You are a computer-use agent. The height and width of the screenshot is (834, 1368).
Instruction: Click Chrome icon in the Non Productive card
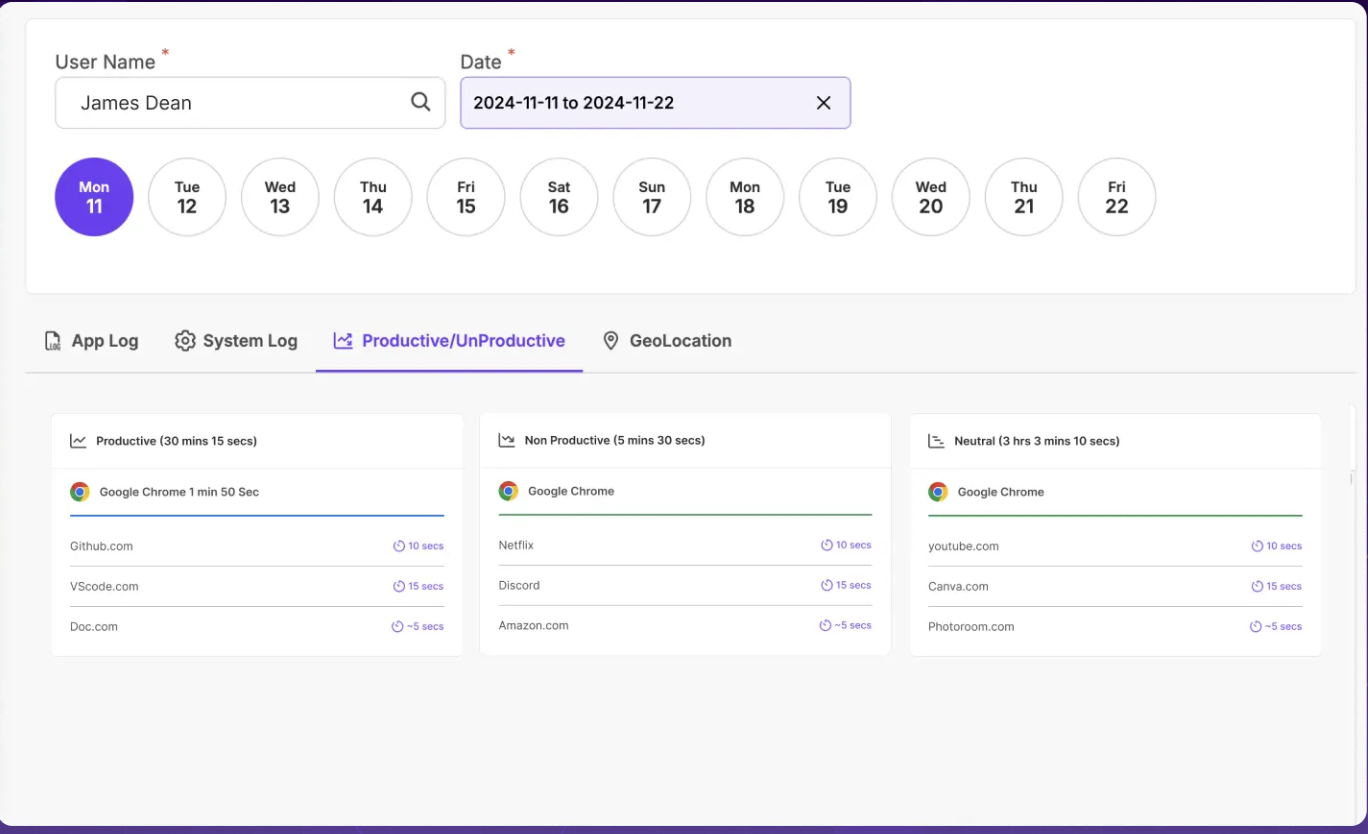pos(509,491)
